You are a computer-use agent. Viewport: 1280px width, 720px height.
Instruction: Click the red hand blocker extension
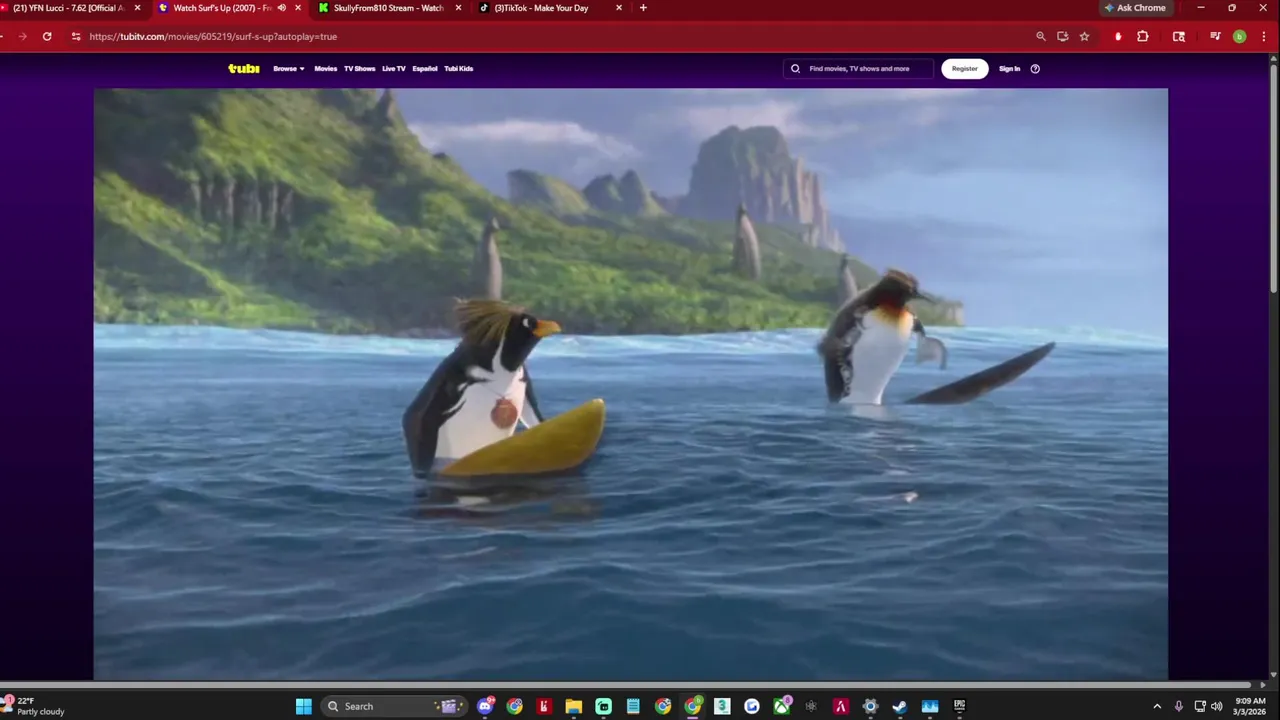(x=1118, y=36)
